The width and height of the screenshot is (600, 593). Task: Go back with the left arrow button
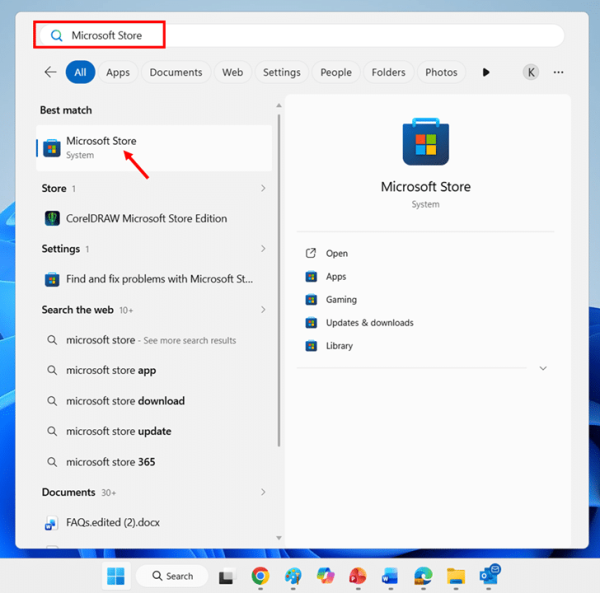tap(50, 72)
